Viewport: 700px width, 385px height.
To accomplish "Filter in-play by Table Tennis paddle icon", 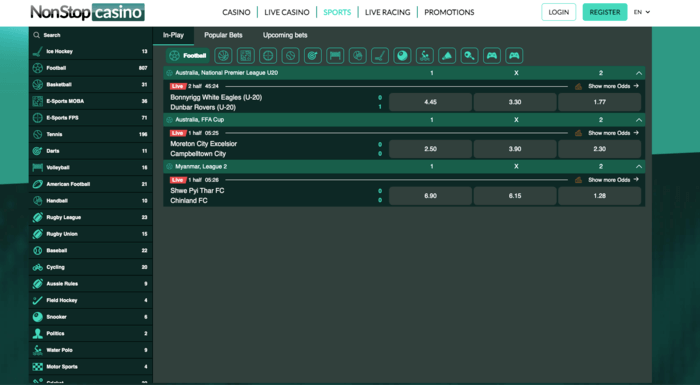I will [469, 56].
